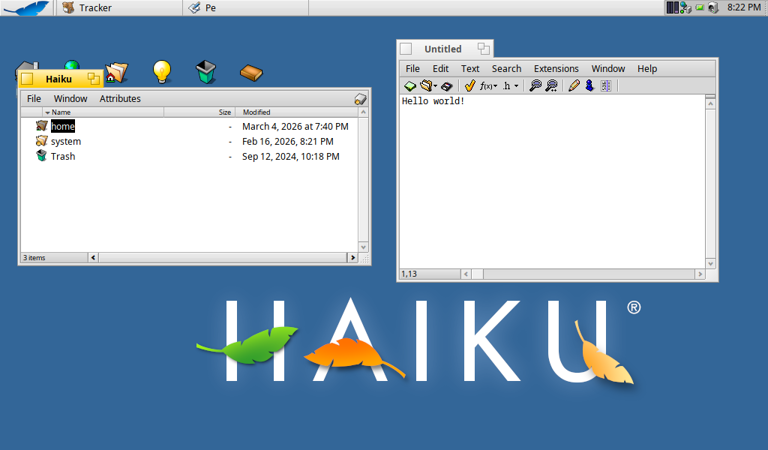
Task: Click 'Sep 12, 2024, 10:18 PM' date
Action: pyautogui.click(x=290, y=157)
